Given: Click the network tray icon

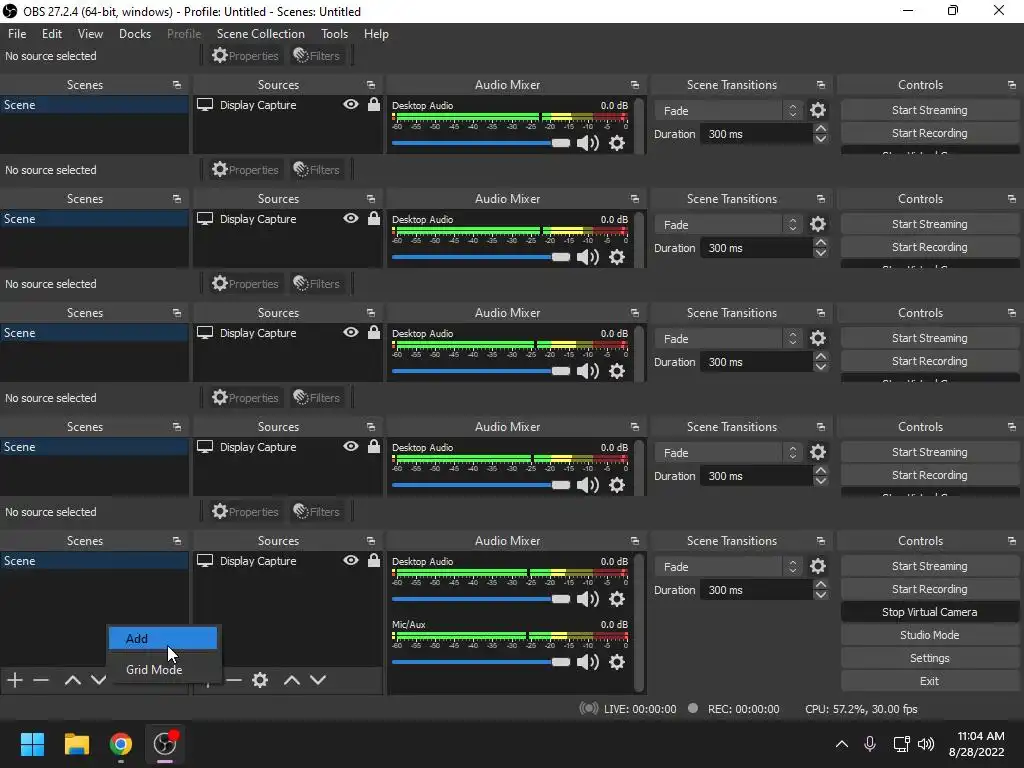Looking at the screenshot, I should point(902,744).
